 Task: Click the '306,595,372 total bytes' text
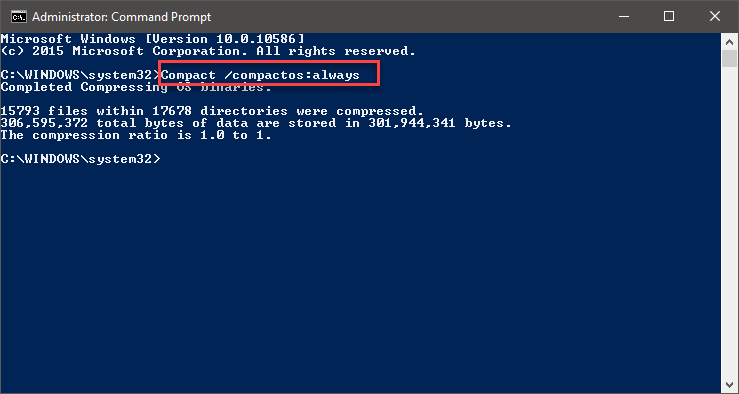point(102,123)
